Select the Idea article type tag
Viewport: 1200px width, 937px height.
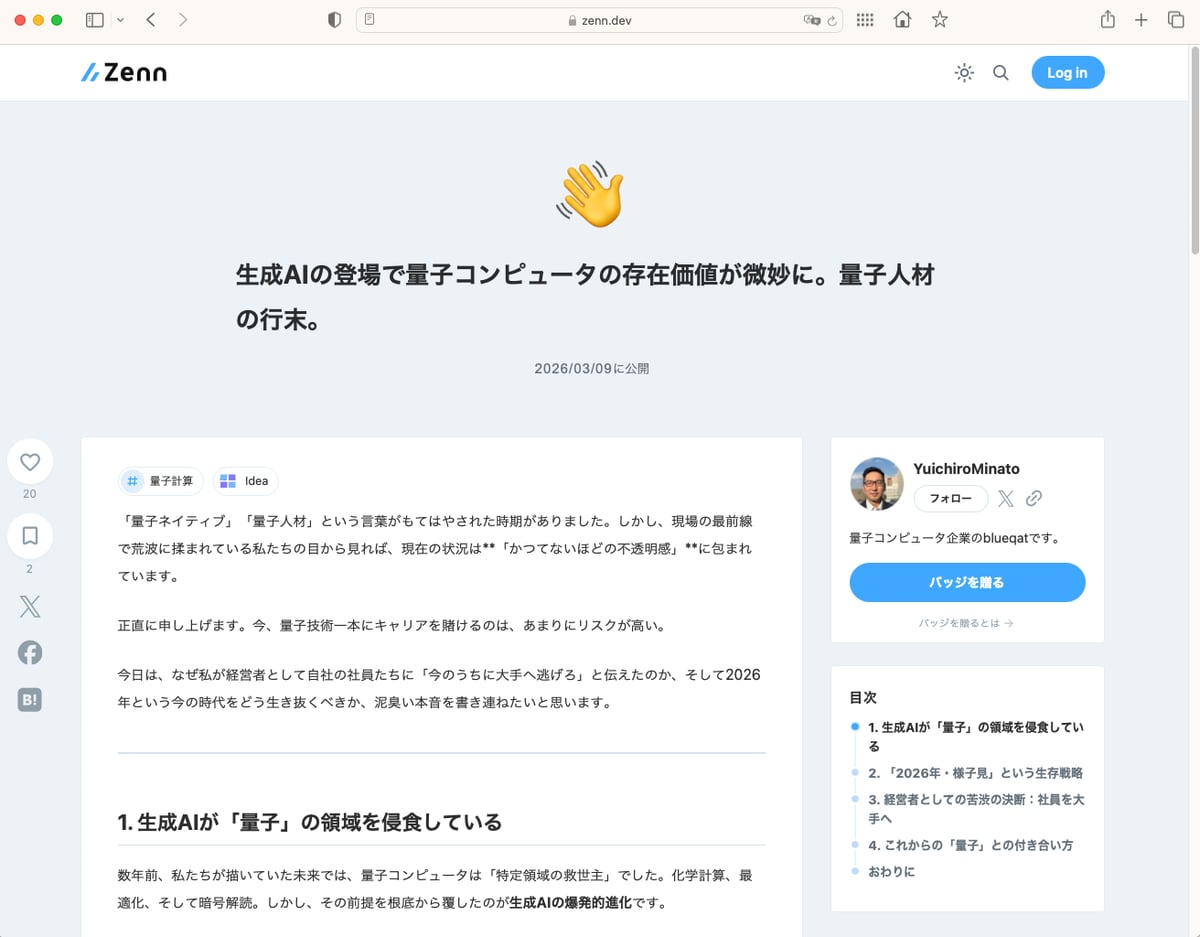245,481
